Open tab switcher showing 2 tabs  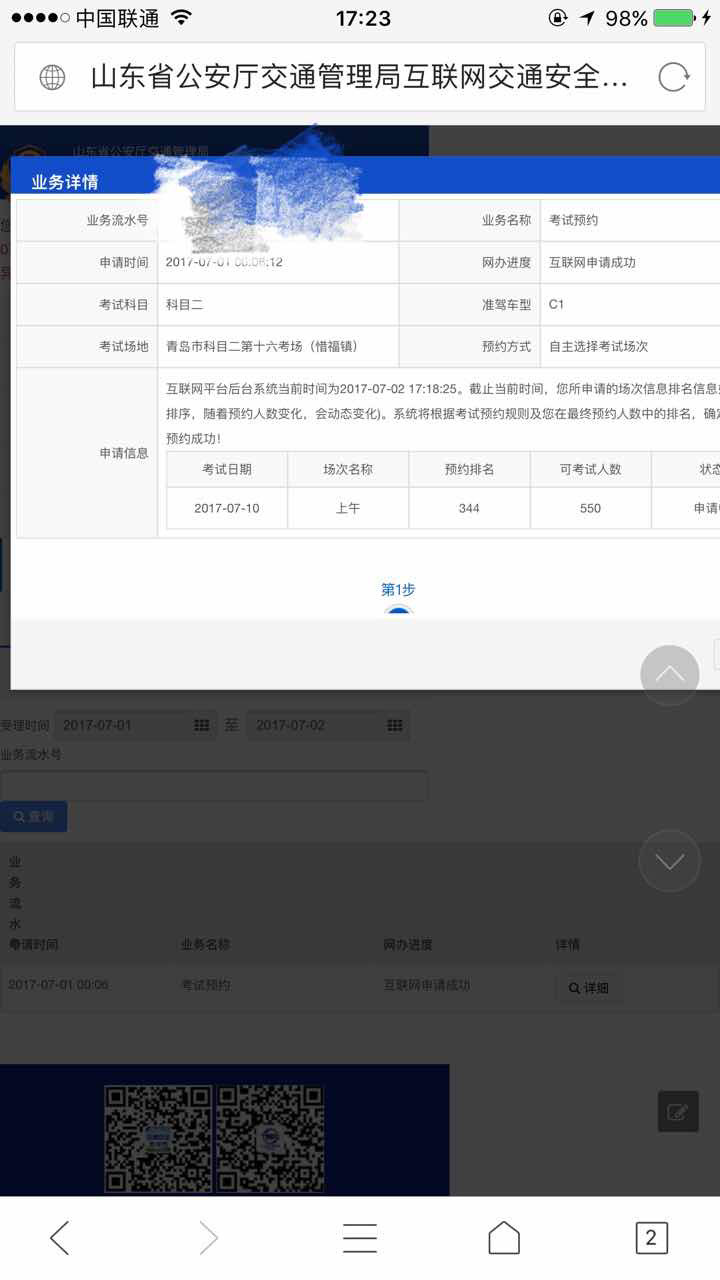click(651, 1238)
